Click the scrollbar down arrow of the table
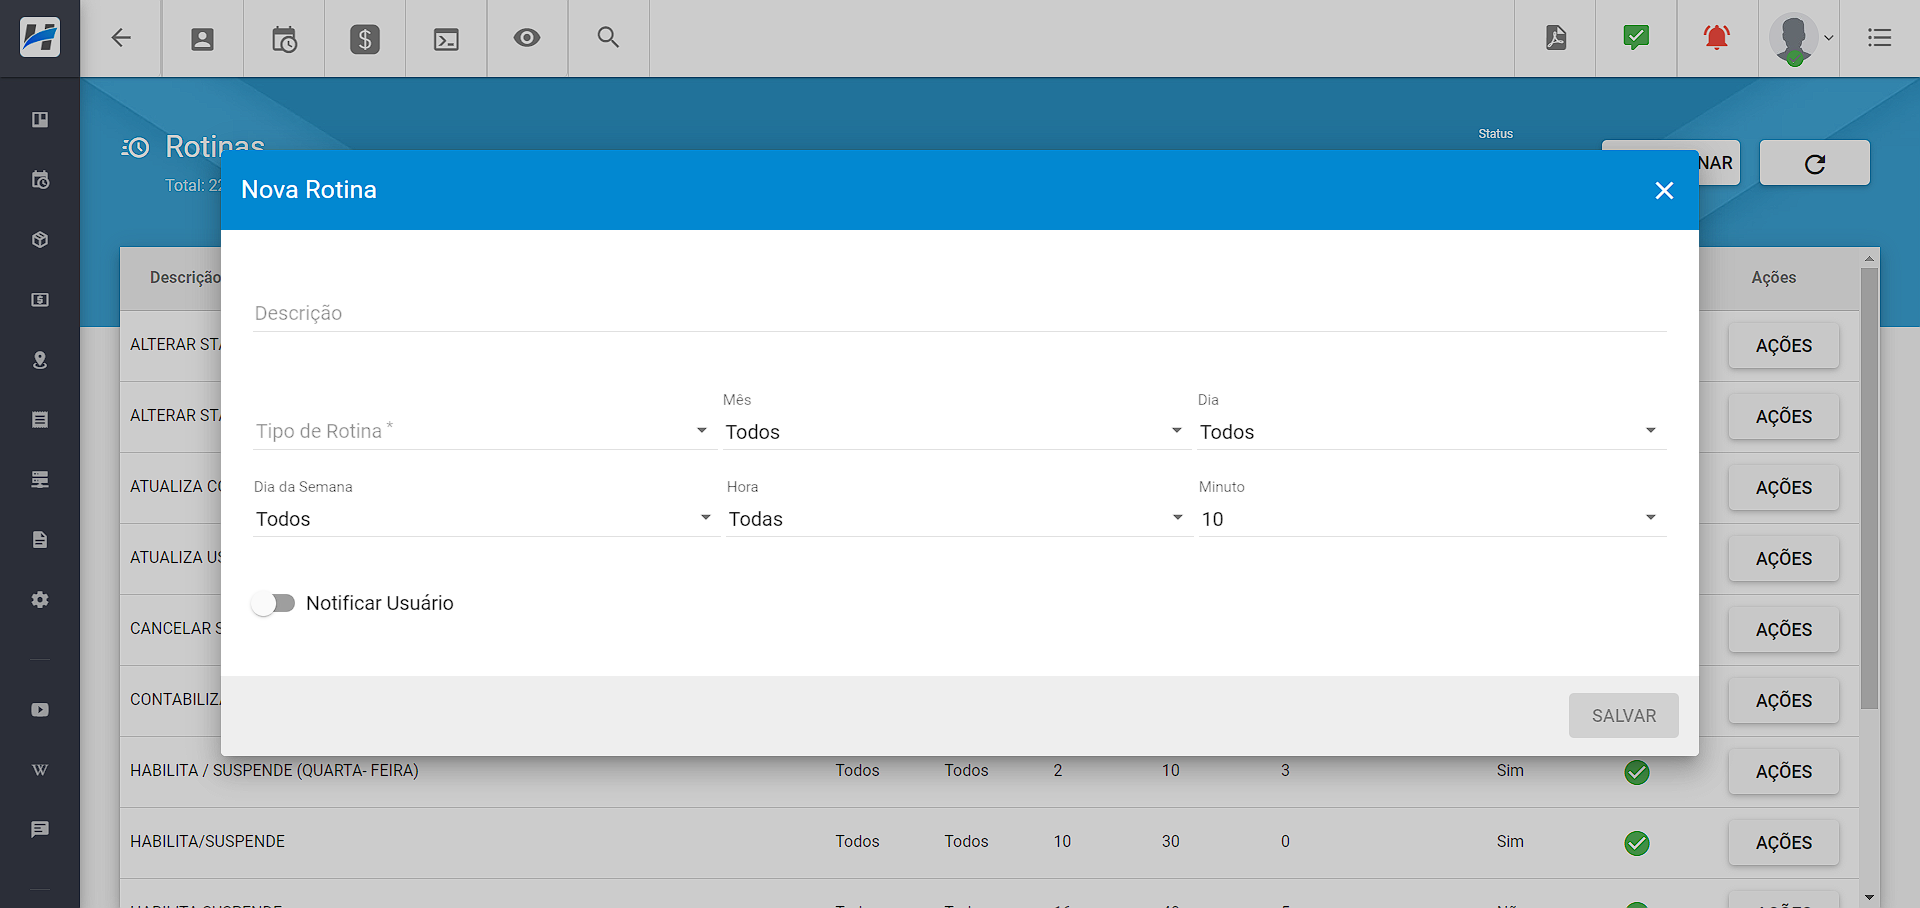1920x908 pixels. tap(1869, 897)
